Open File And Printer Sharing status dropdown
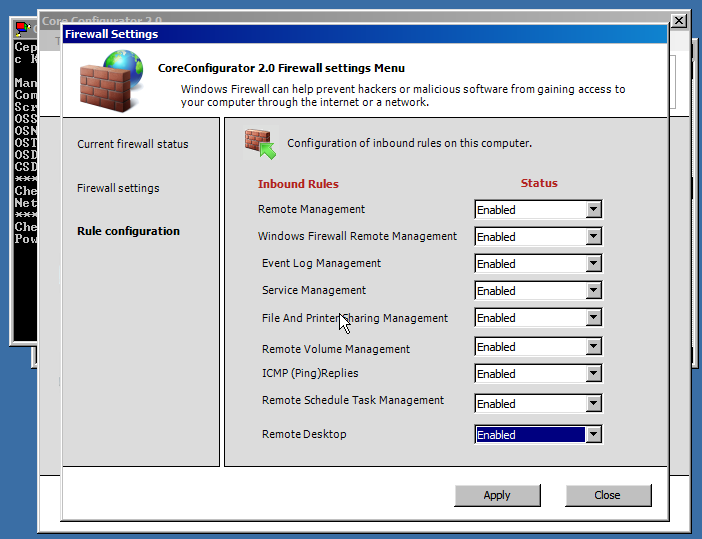Screen dimensions: 702x539 coord(594,318)
